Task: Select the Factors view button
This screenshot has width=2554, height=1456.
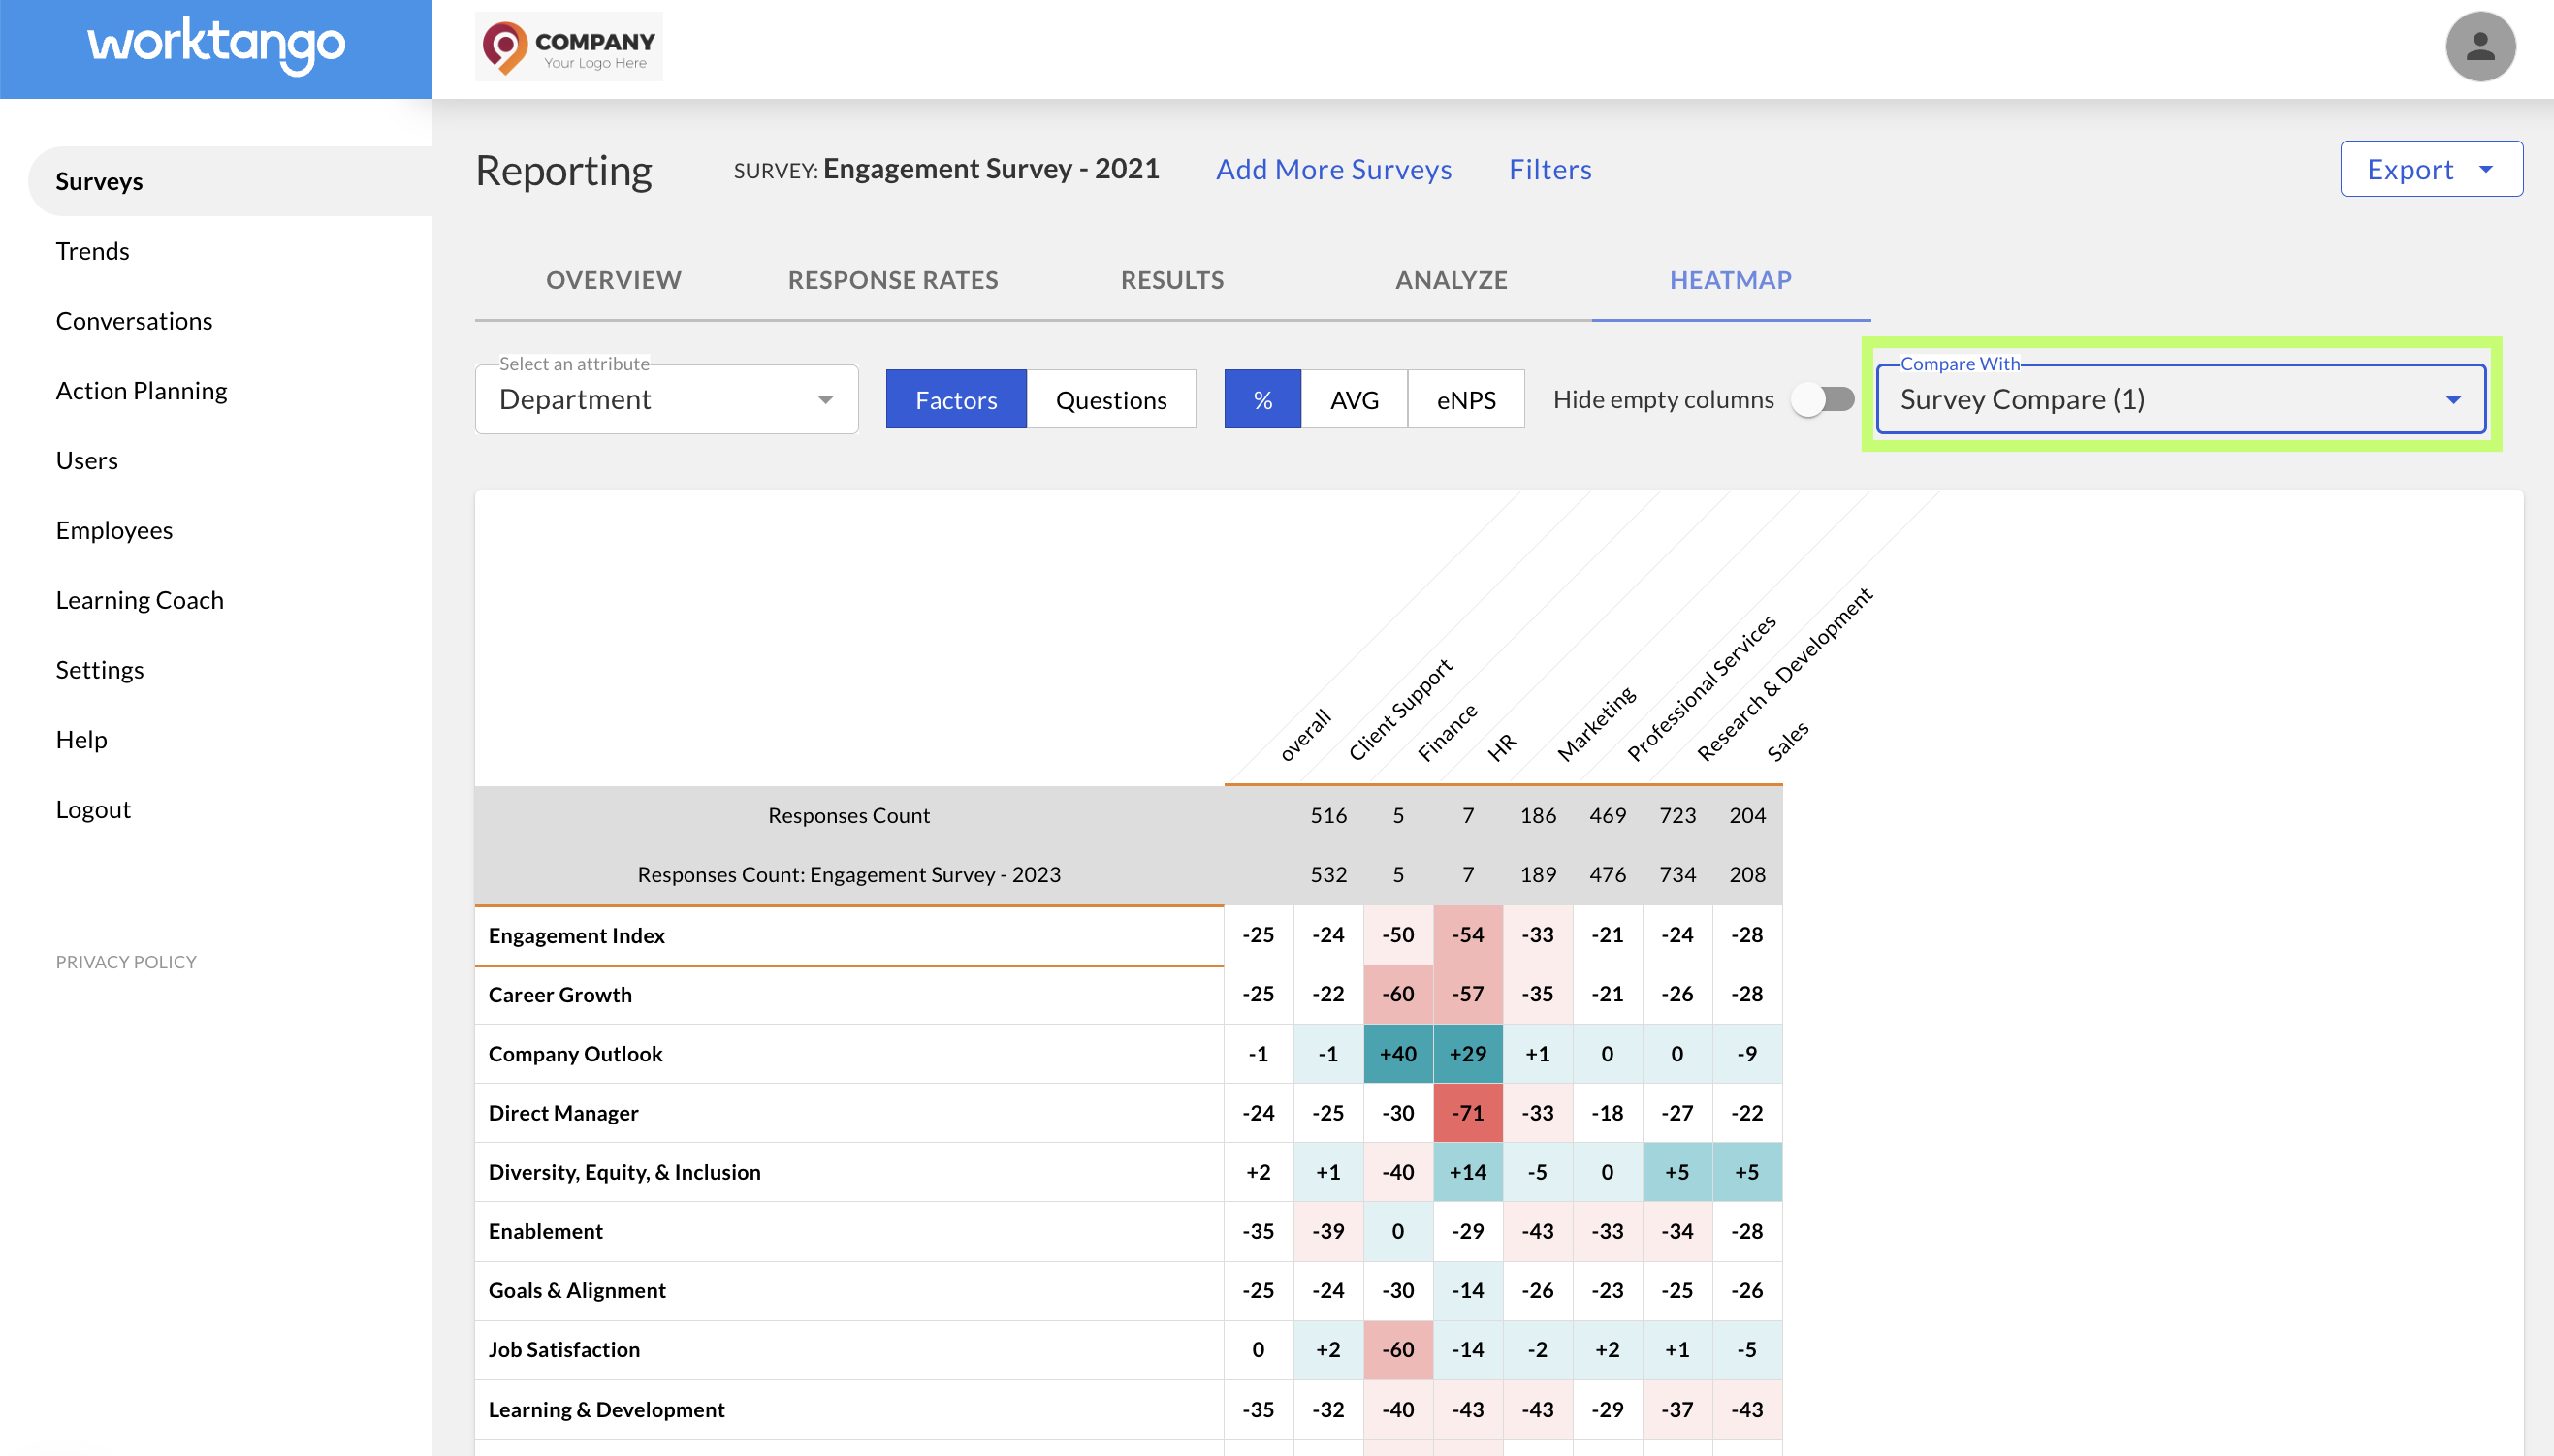Action: (956, 400)
